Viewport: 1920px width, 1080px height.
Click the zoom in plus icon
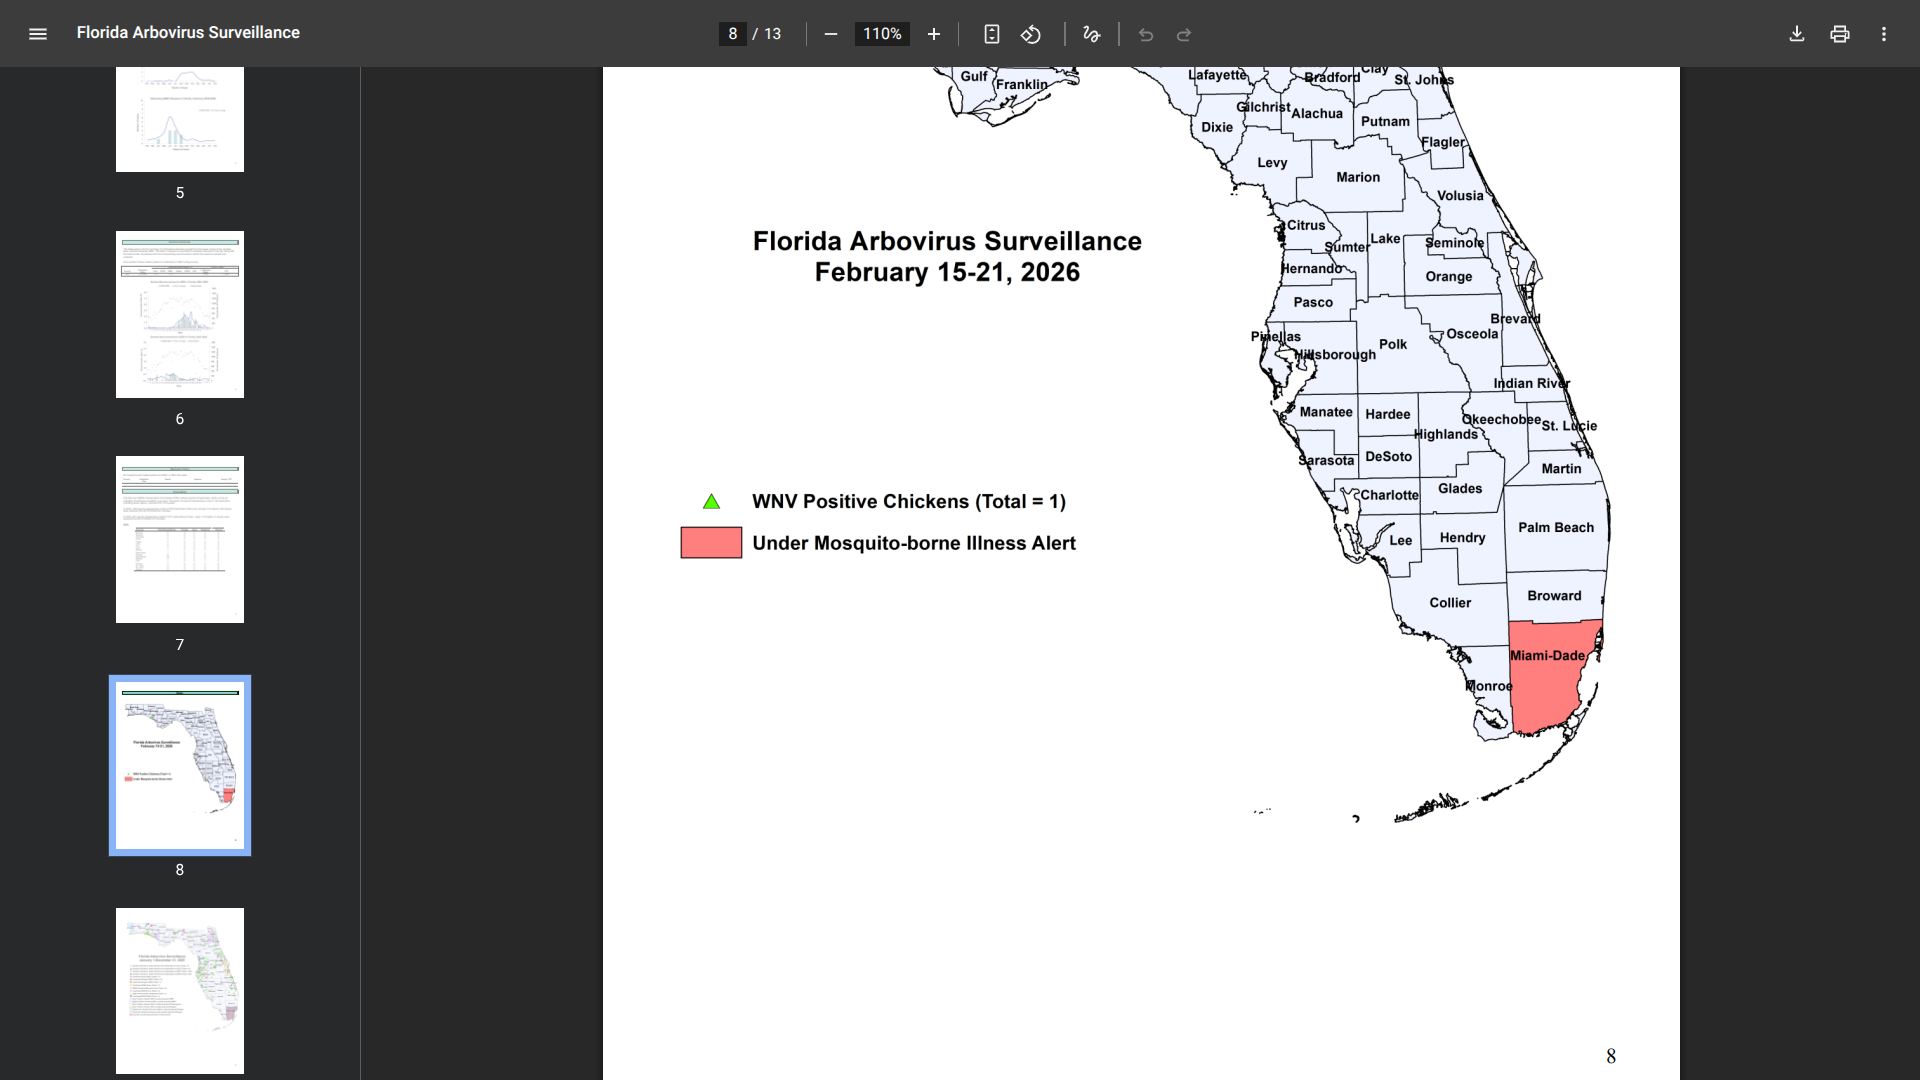[x=934, y=34]
